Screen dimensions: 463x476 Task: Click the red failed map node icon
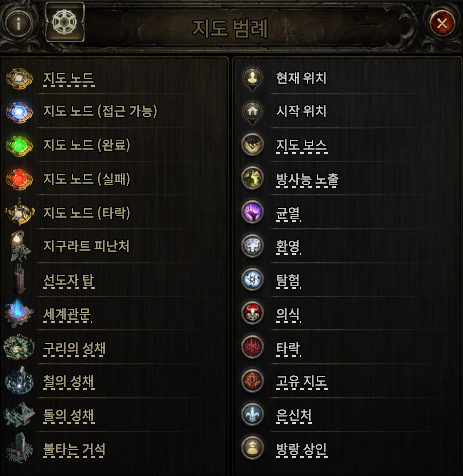[19, 179]
